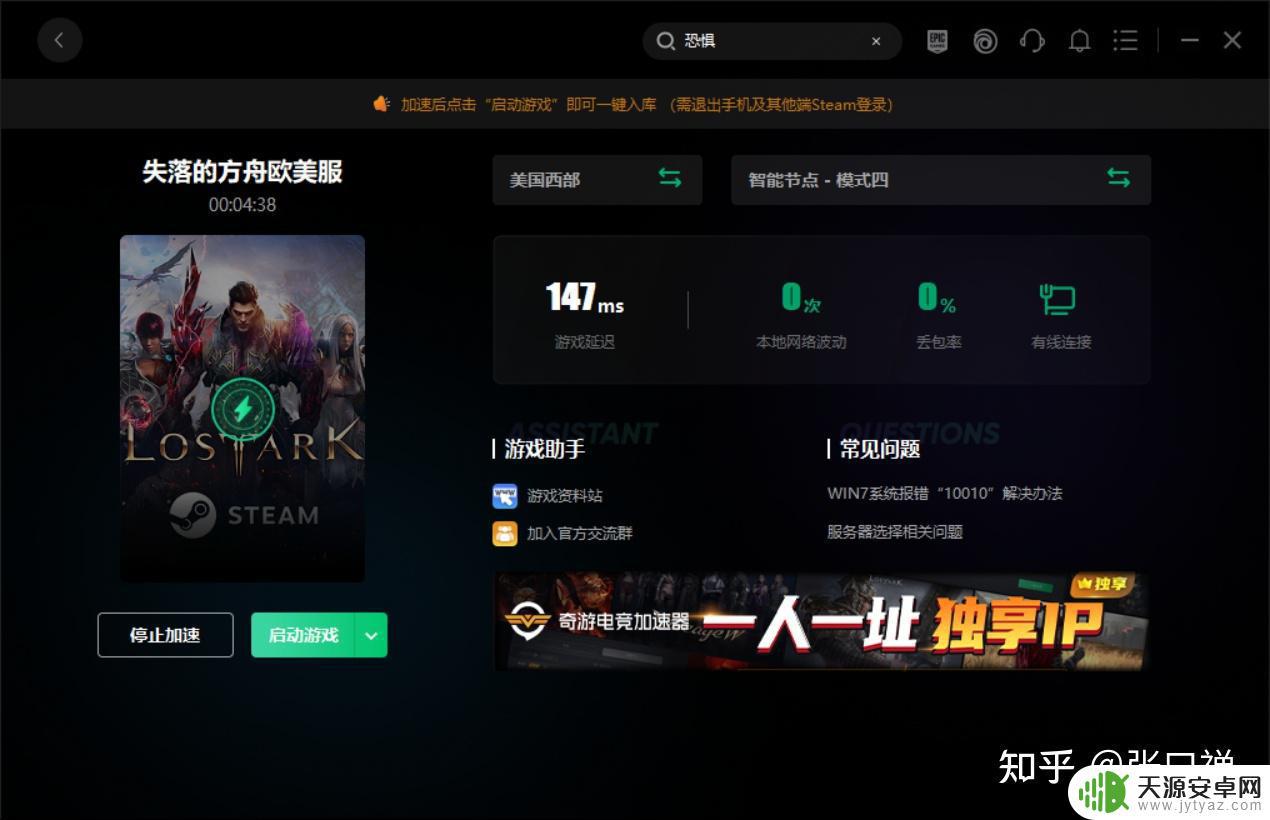Change node 智能节点 - 模式四
The height and width of the screenshot is (820, 1270).
click(941, 180)
